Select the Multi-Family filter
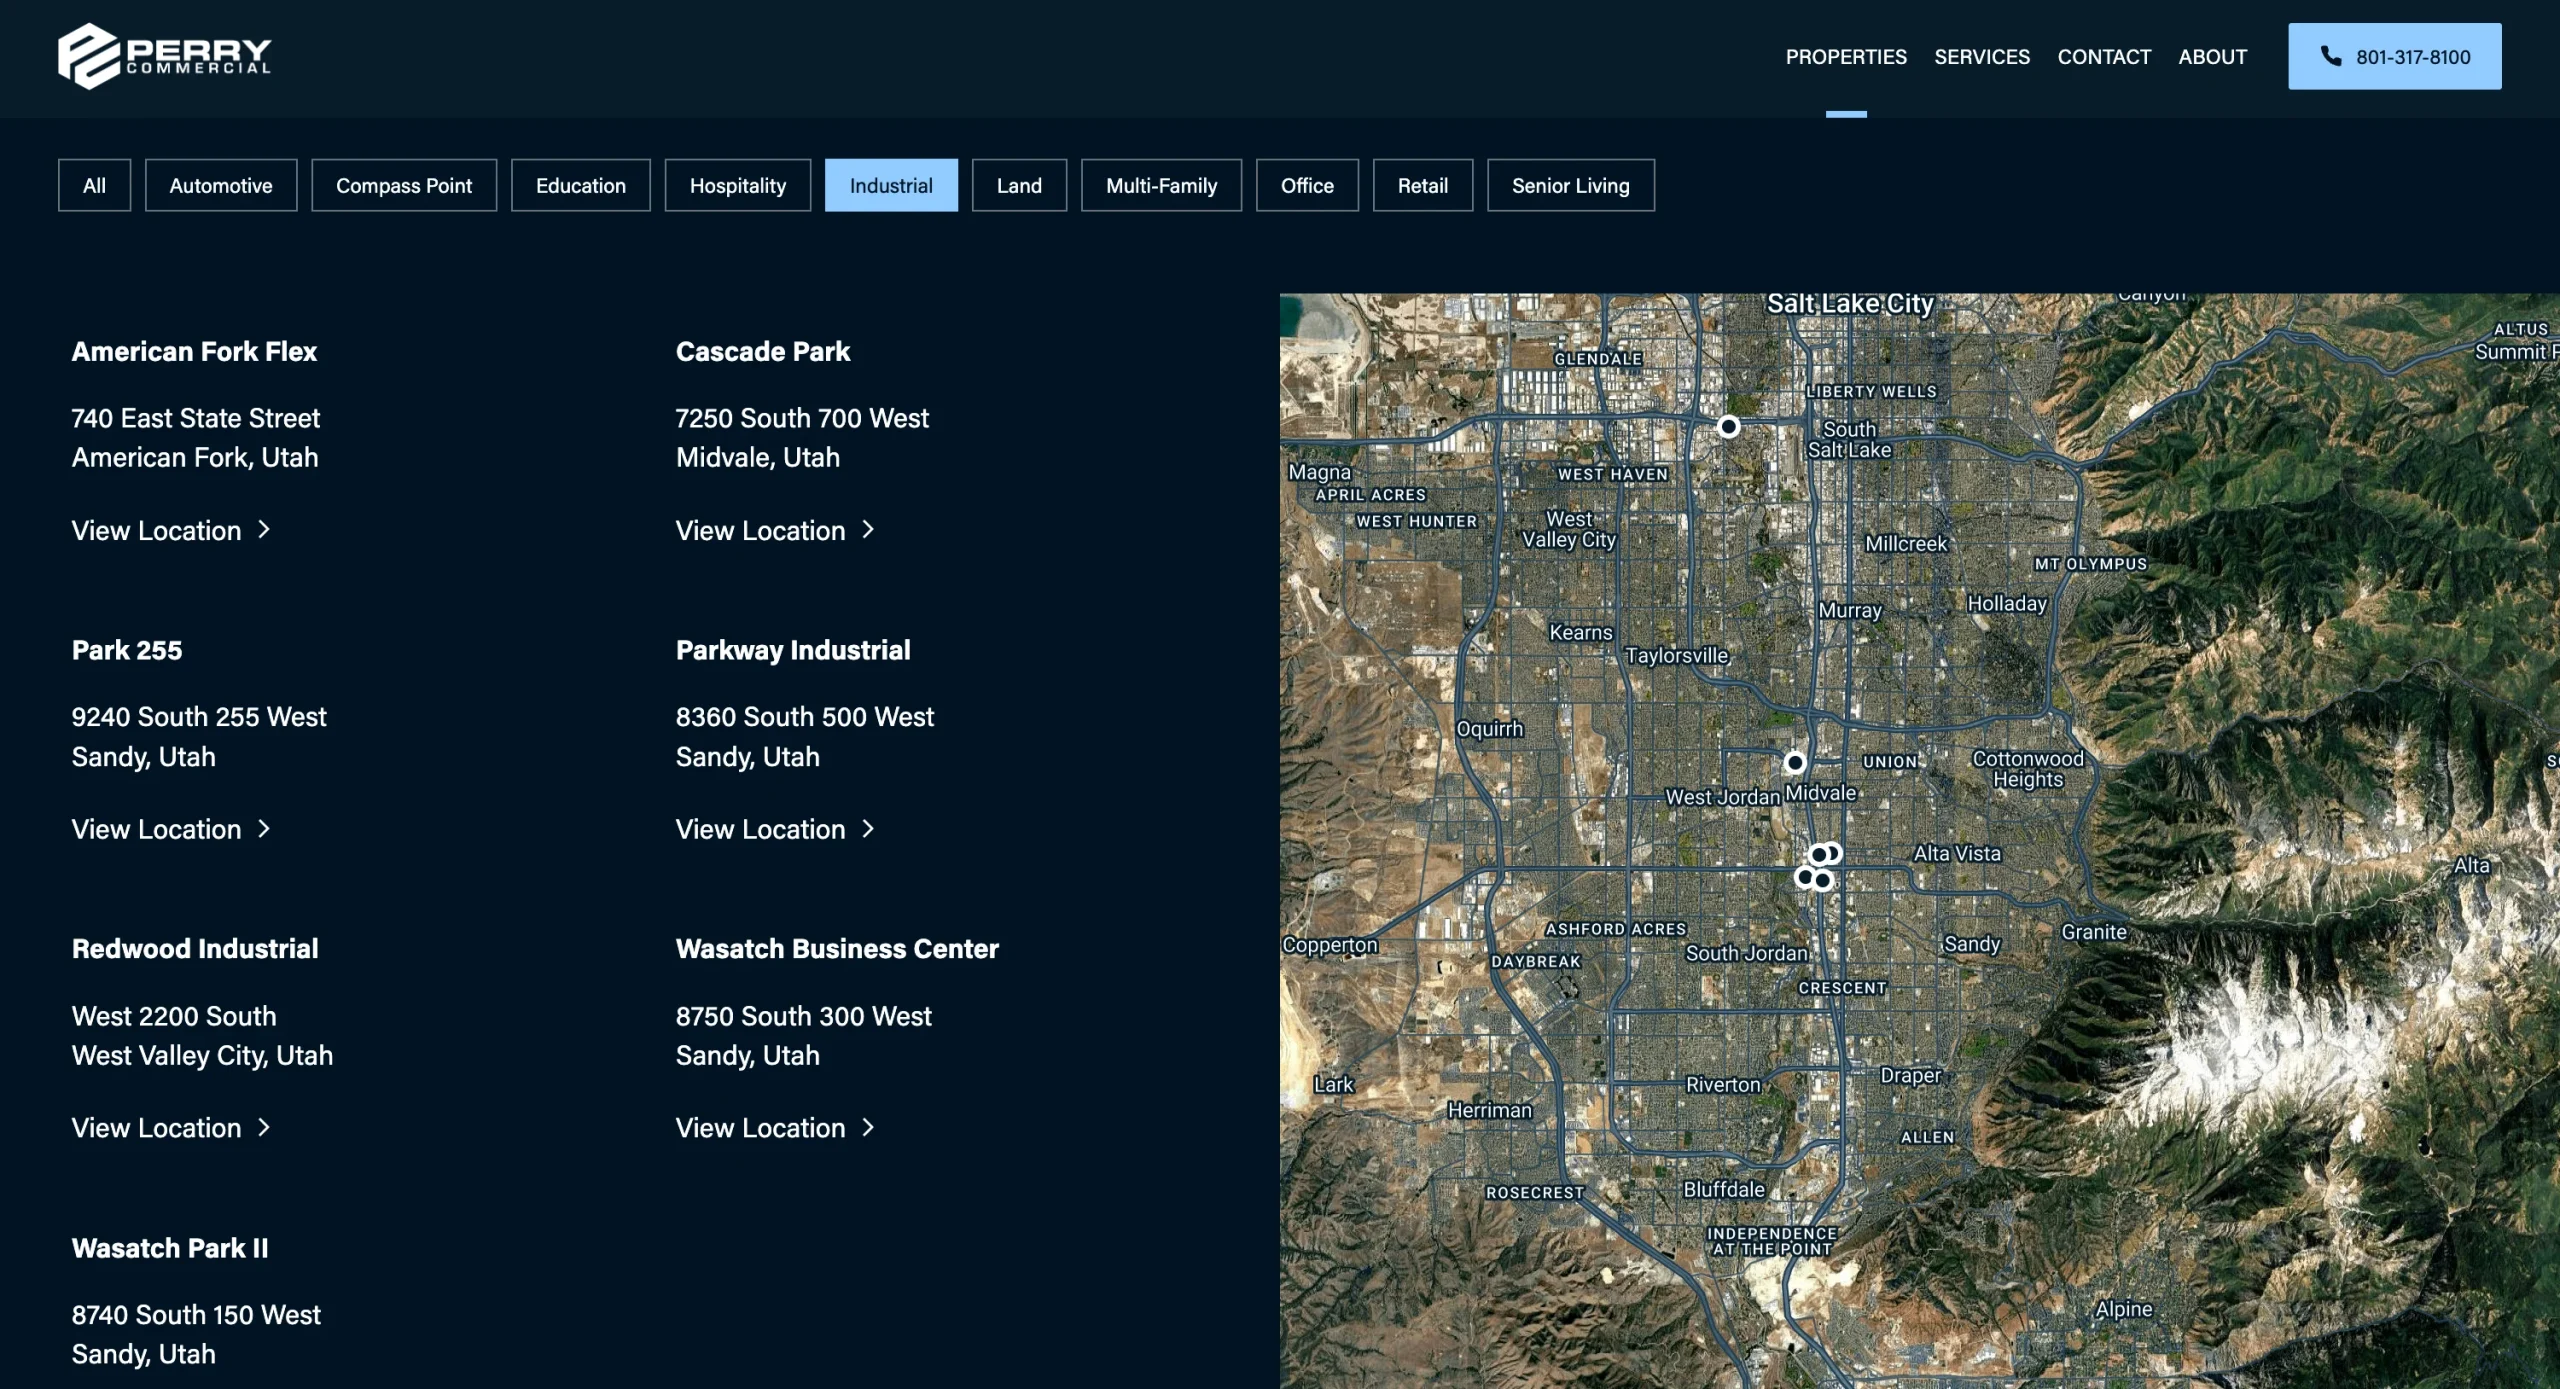This screenshot has height=1389, width=2560. (x=1161, y=185)
